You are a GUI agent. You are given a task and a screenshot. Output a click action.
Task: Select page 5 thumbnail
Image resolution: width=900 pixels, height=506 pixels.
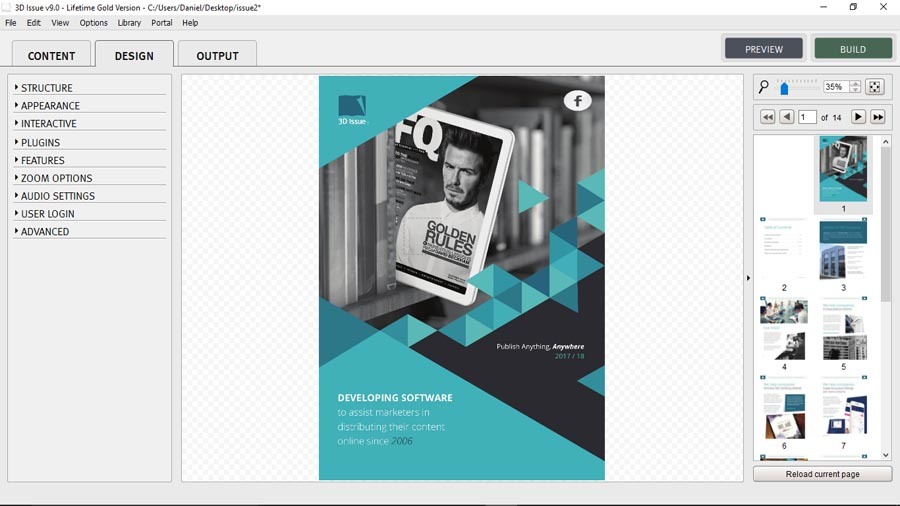(x=843, y=328)
